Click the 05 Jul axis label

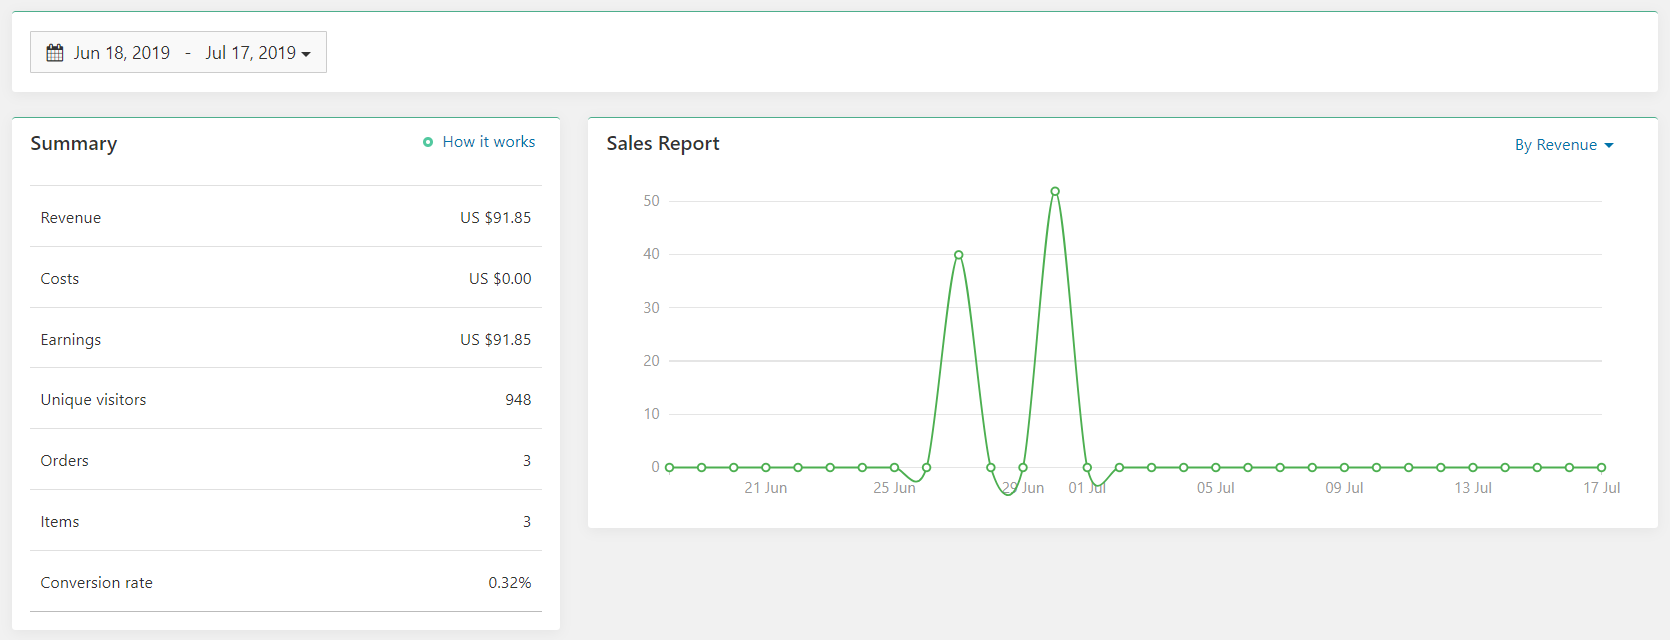pos(1215,488)
